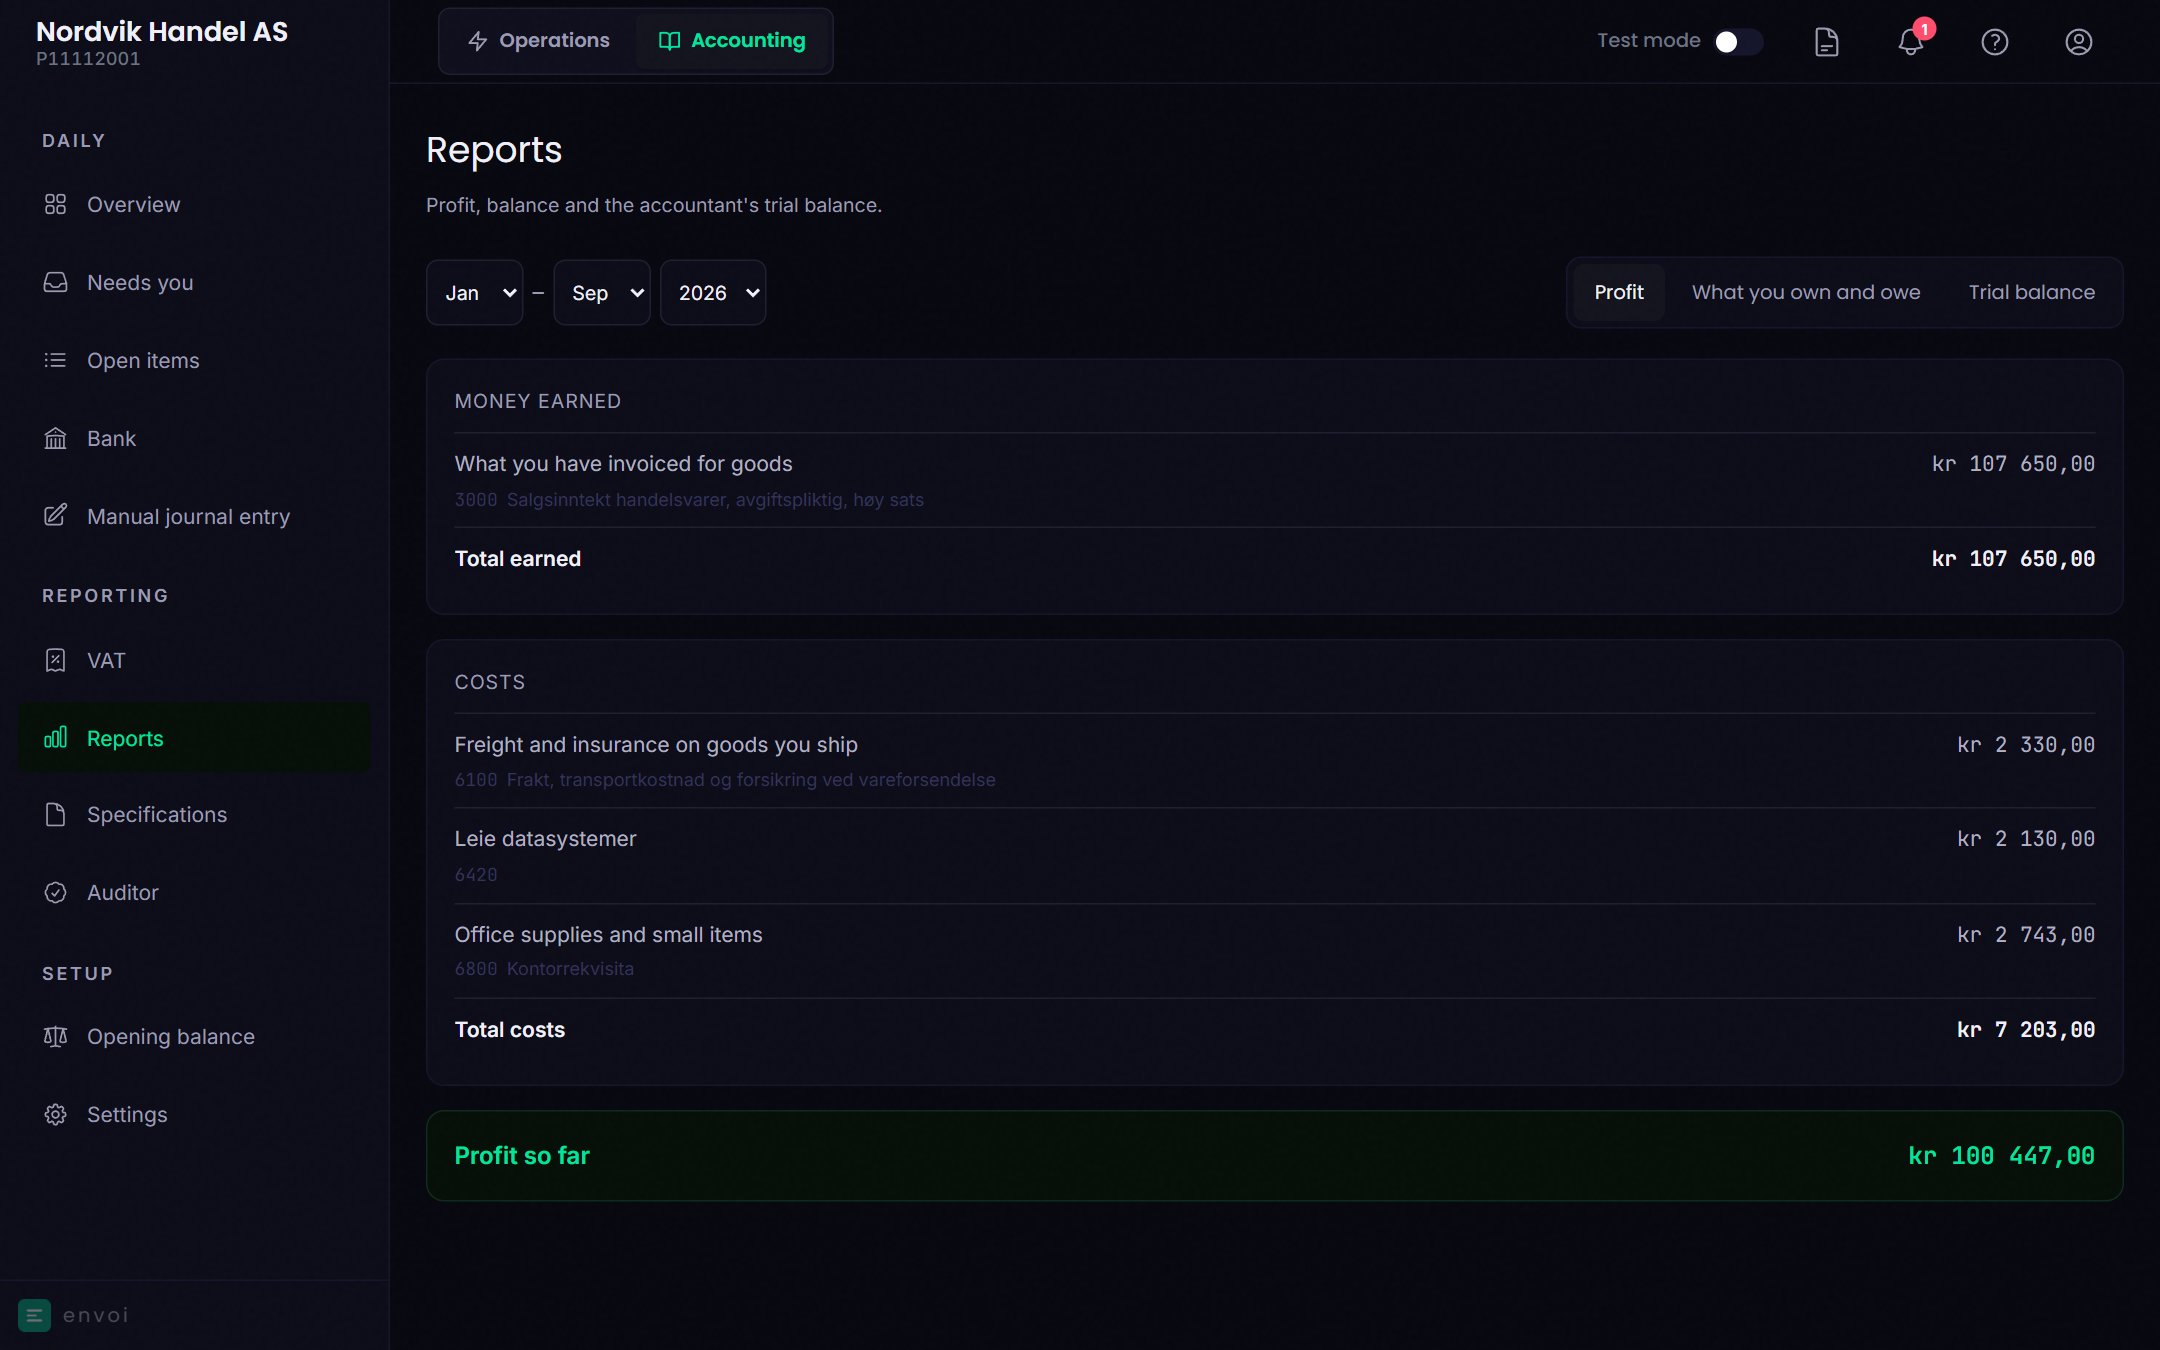Click account 3000 Salgsinntekt handelsvarer label

689,500
